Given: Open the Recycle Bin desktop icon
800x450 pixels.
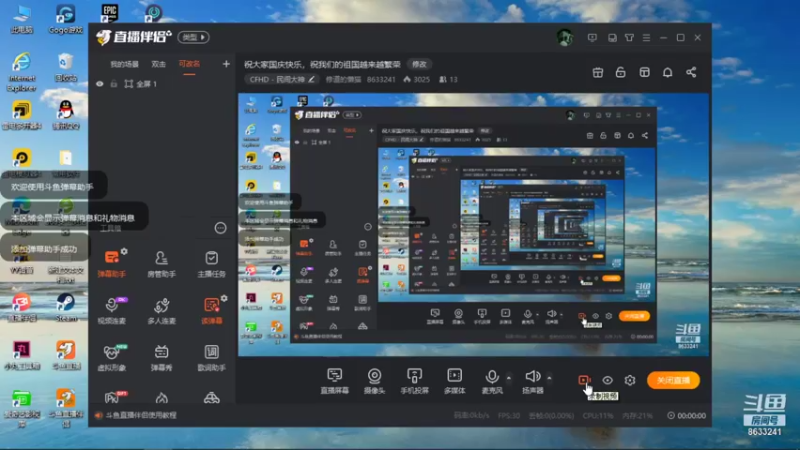Looking at the screenshot, I should [66, 66].
